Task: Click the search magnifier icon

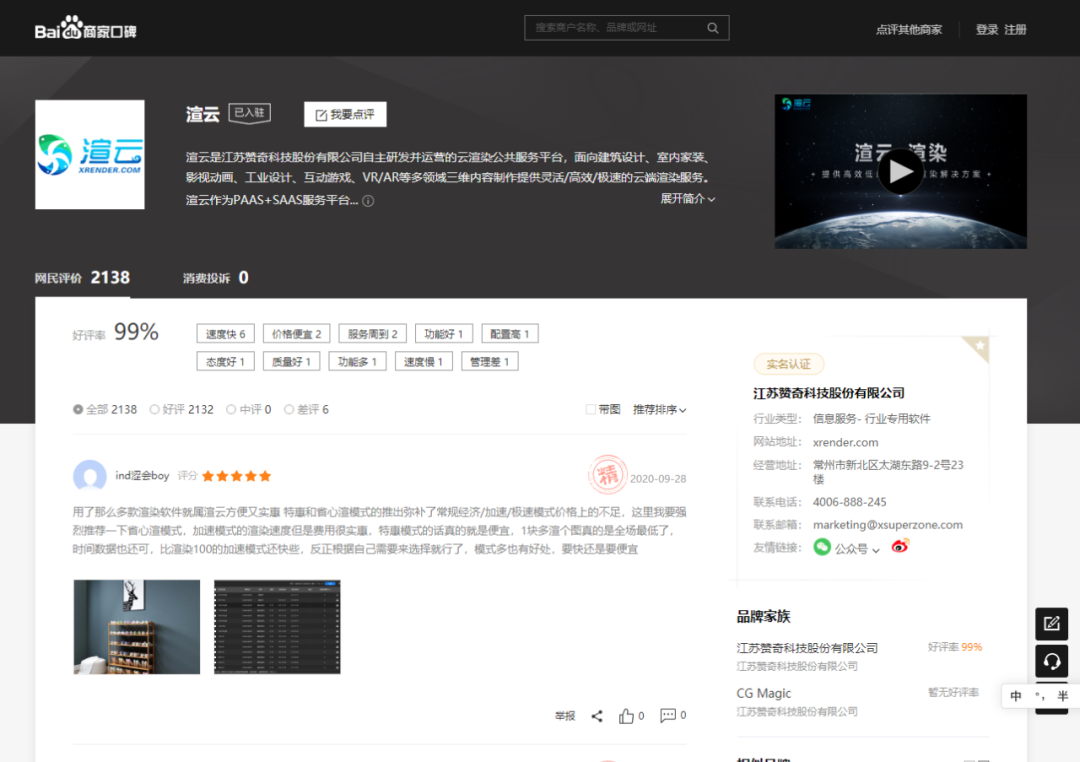Action: pos(712,28)
